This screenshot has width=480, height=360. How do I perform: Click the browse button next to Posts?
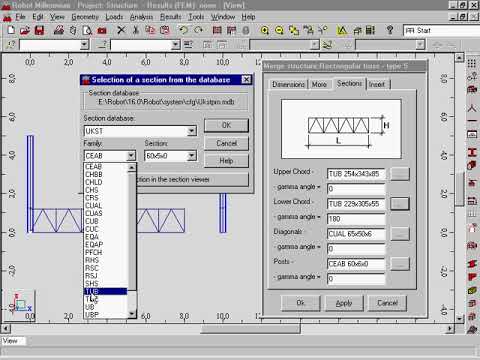pyautogui.click(x=400, y=264)
